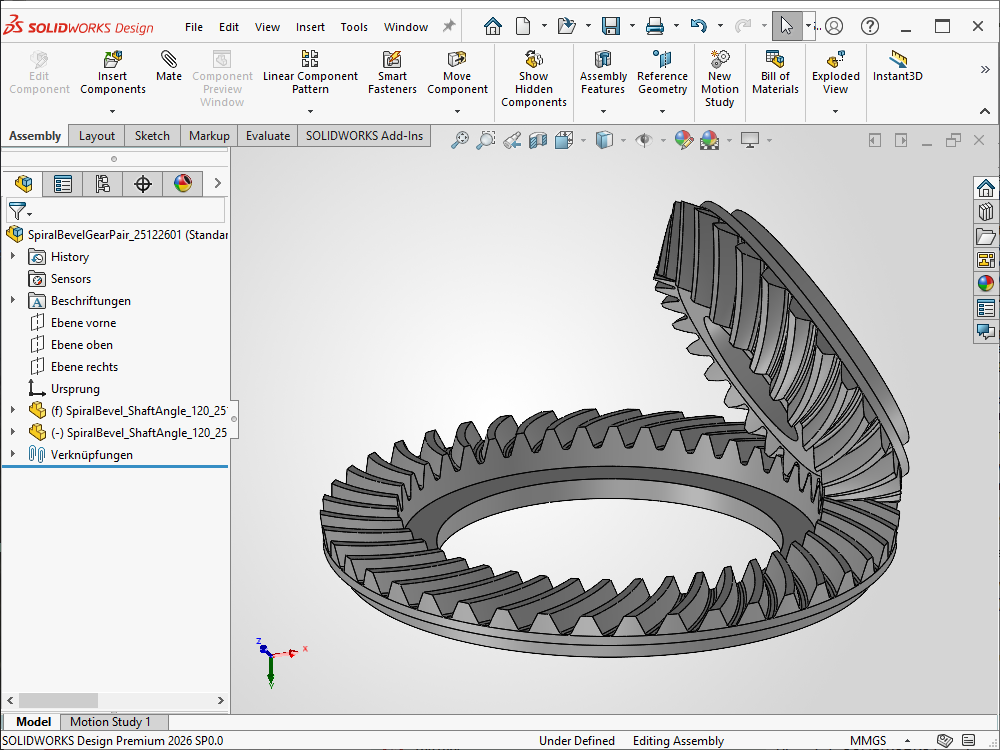Switch to the Evaluate tab
Viewport: 1000px width, 750px height.
[x=268, y=136]
